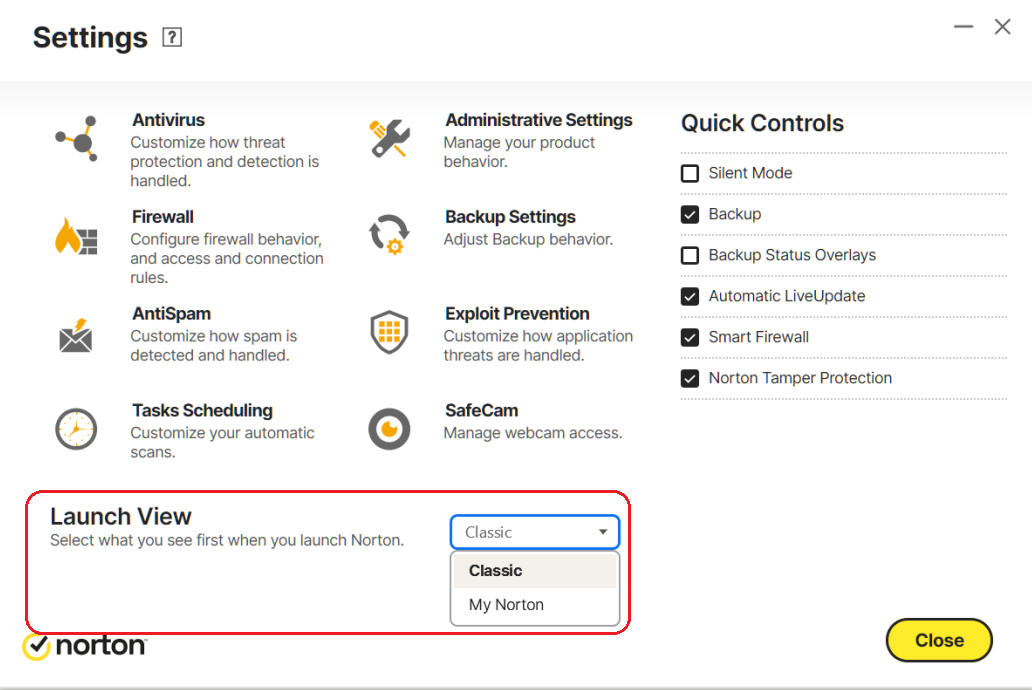1032x690 pixels.
Task: Go to AntiSpam settings heading
Action: 171,313
